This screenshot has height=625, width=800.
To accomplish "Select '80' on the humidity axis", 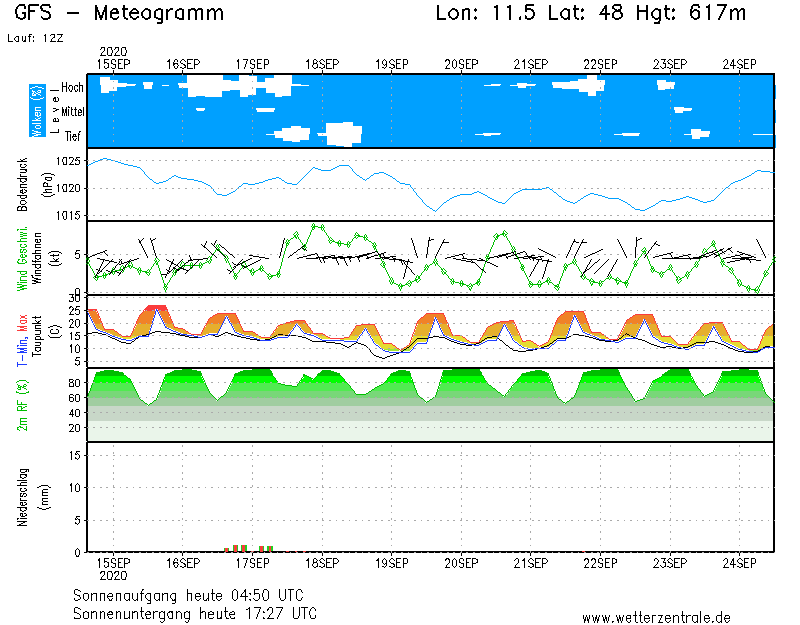I will click(x=75, y=383).
